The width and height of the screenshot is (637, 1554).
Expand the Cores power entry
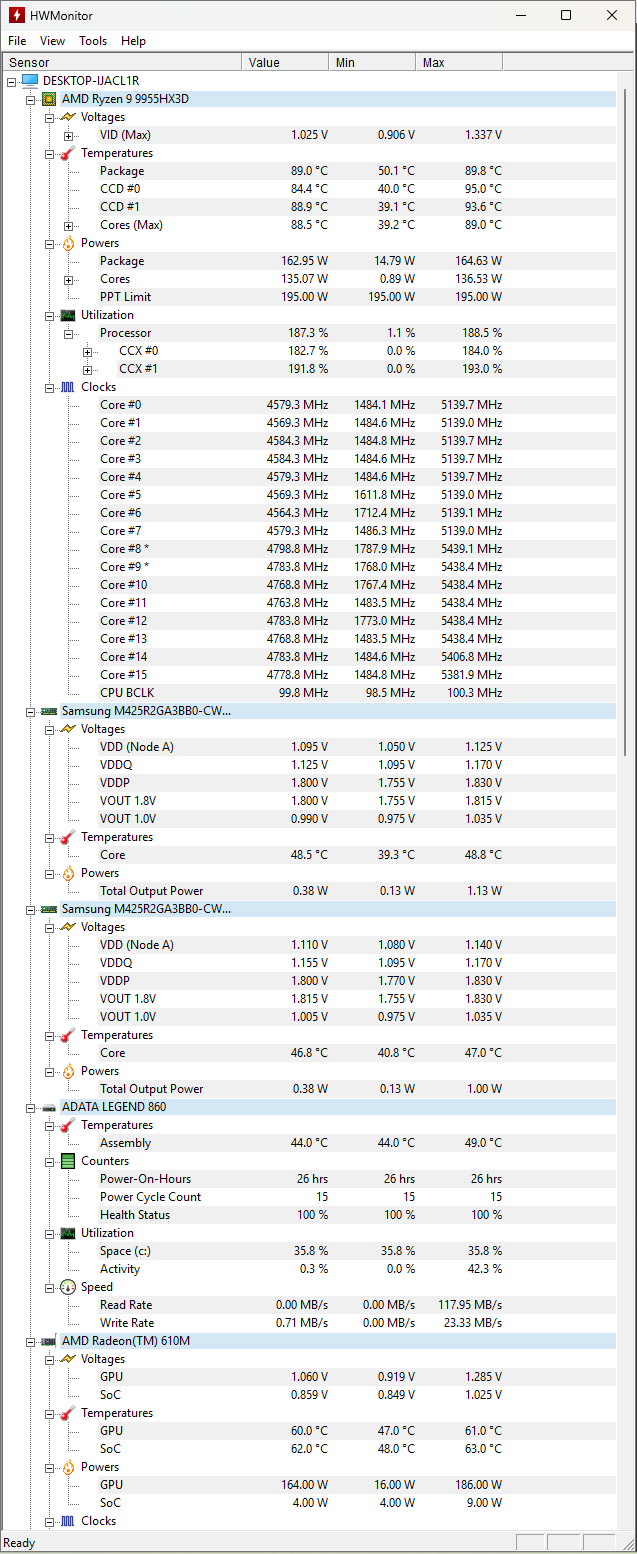coord(68,279)
